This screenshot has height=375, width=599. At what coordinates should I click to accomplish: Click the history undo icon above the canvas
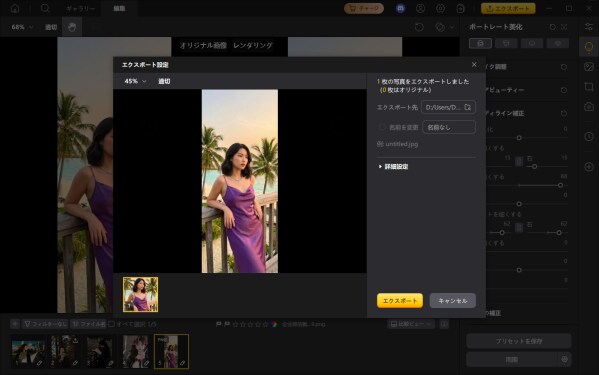pos(419,27)
